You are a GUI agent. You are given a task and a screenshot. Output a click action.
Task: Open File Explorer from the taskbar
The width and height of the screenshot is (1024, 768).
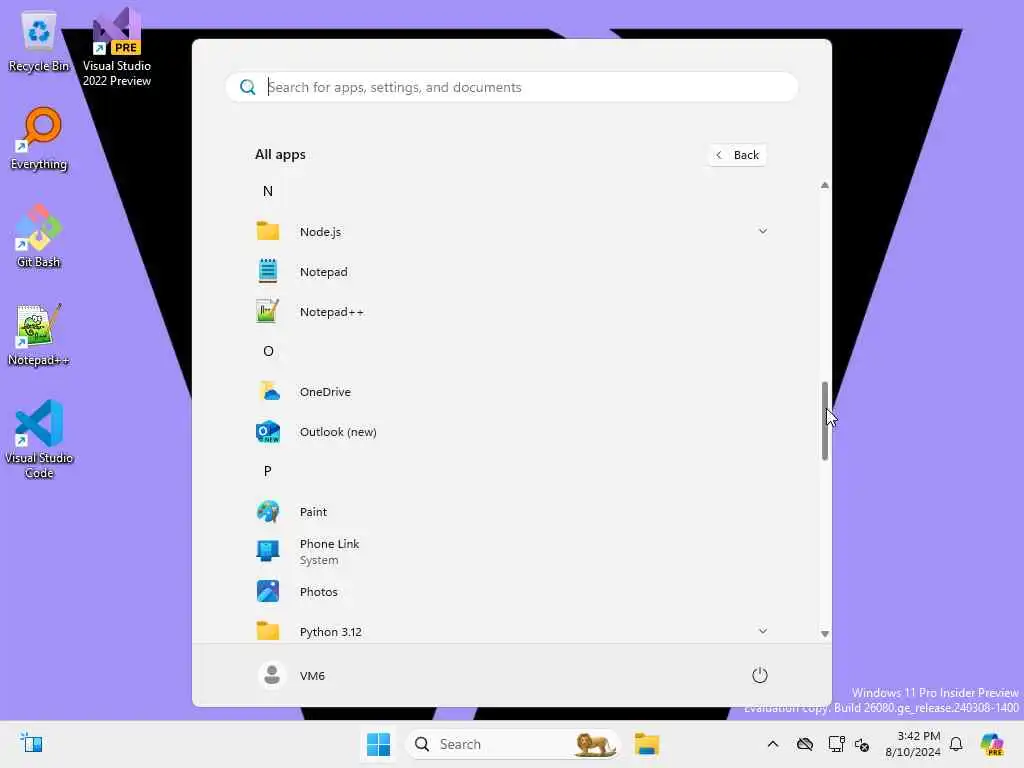pyautogui.click(x=647, y=744)
